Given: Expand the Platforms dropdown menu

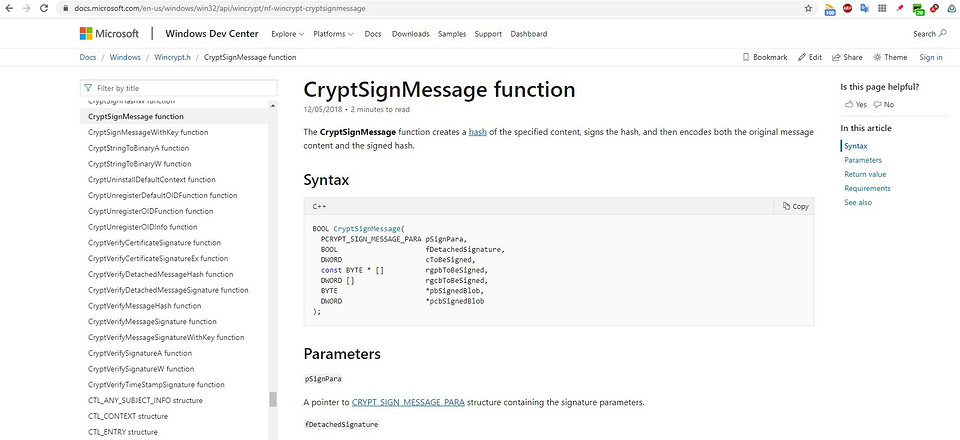Looking at the screenshot, I should coord(333,34).
